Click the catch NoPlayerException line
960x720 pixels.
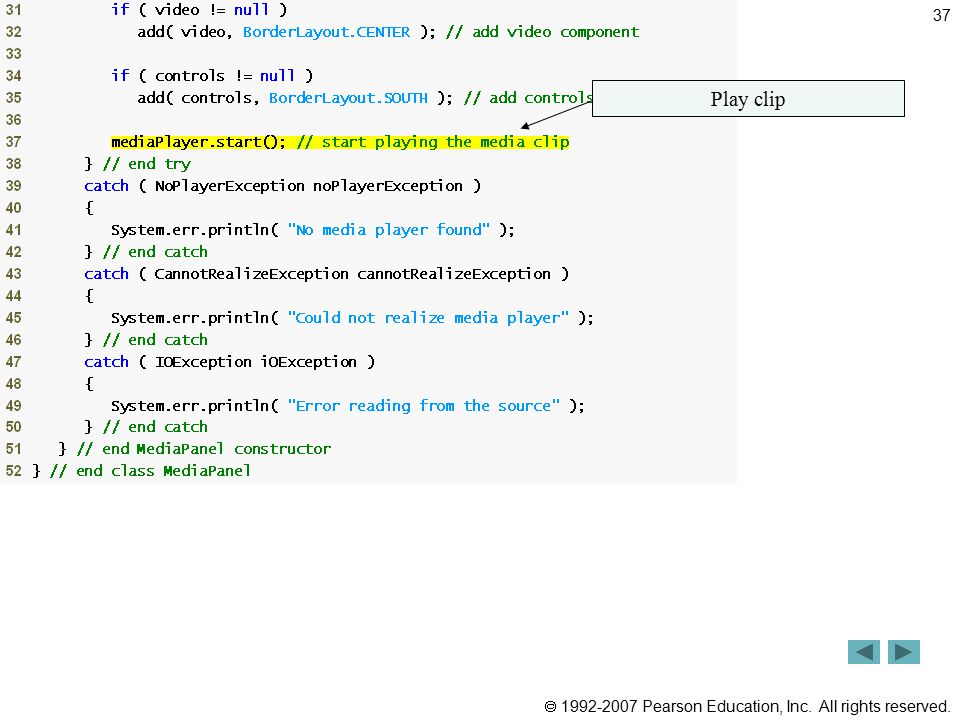click(x=282, y=186)
